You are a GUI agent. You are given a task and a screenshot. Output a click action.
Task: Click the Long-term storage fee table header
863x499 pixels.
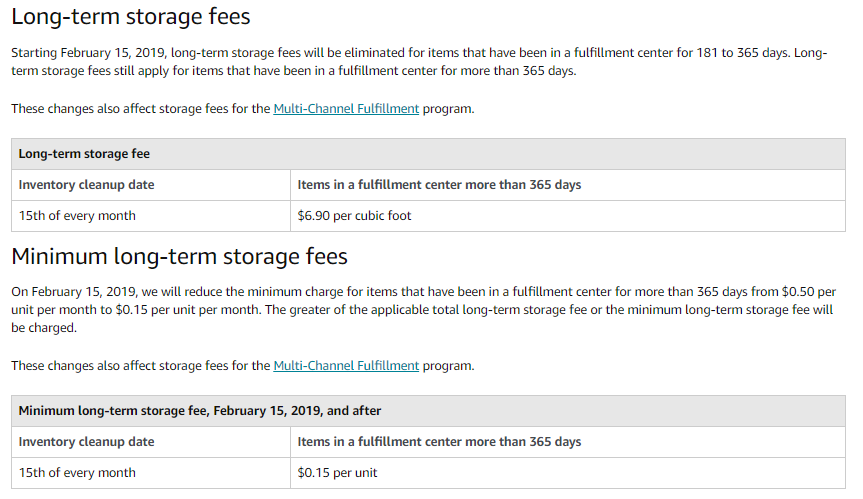[428, 154]
